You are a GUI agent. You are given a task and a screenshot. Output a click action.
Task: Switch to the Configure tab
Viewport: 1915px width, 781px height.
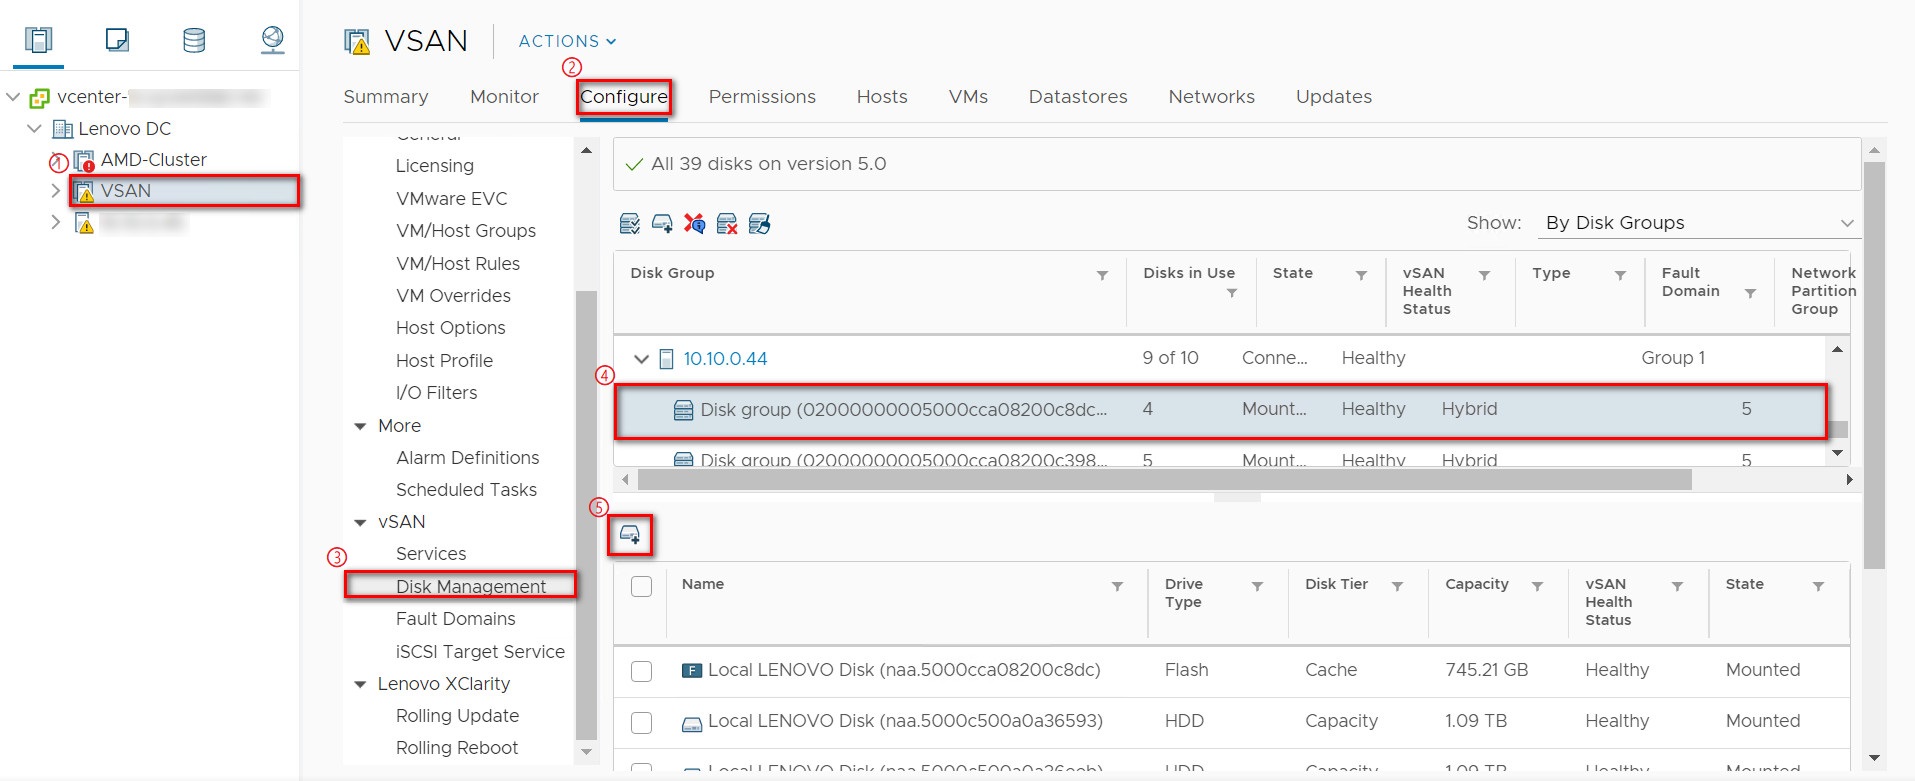624,97
